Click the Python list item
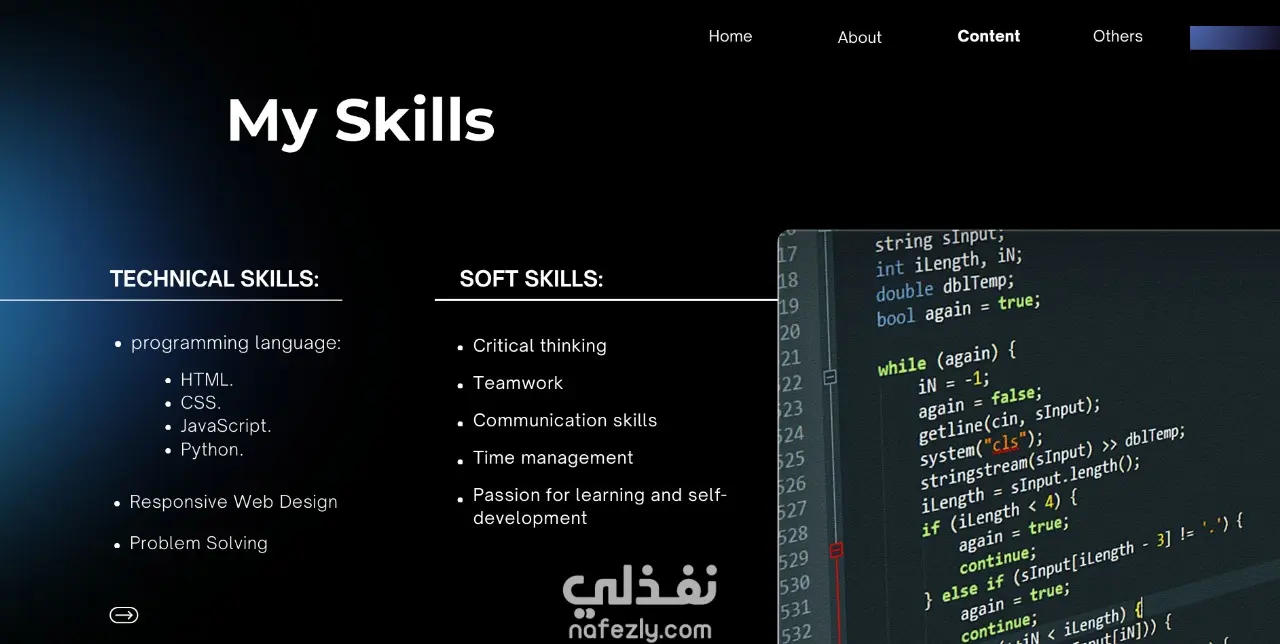 click(212, 450)
